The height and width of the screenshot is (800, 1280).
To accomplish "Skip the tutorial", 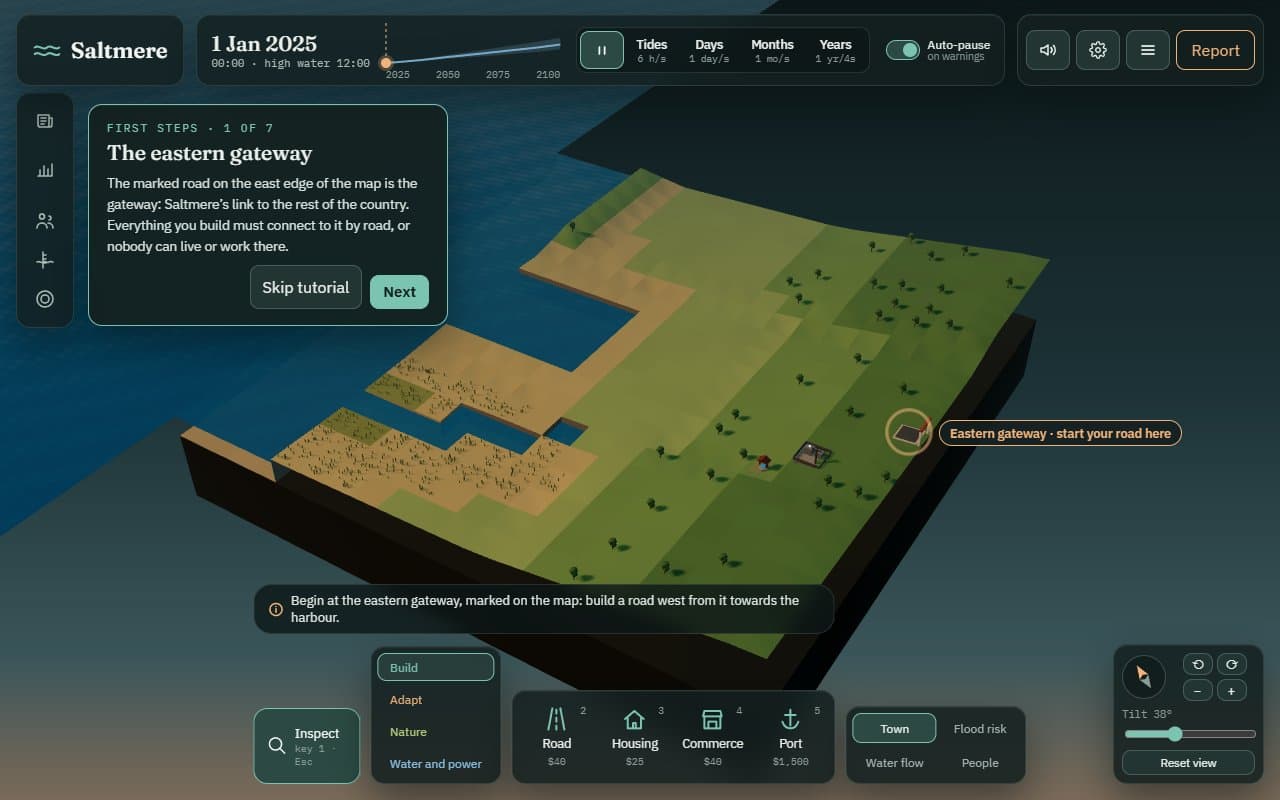I will click(306, 287).
